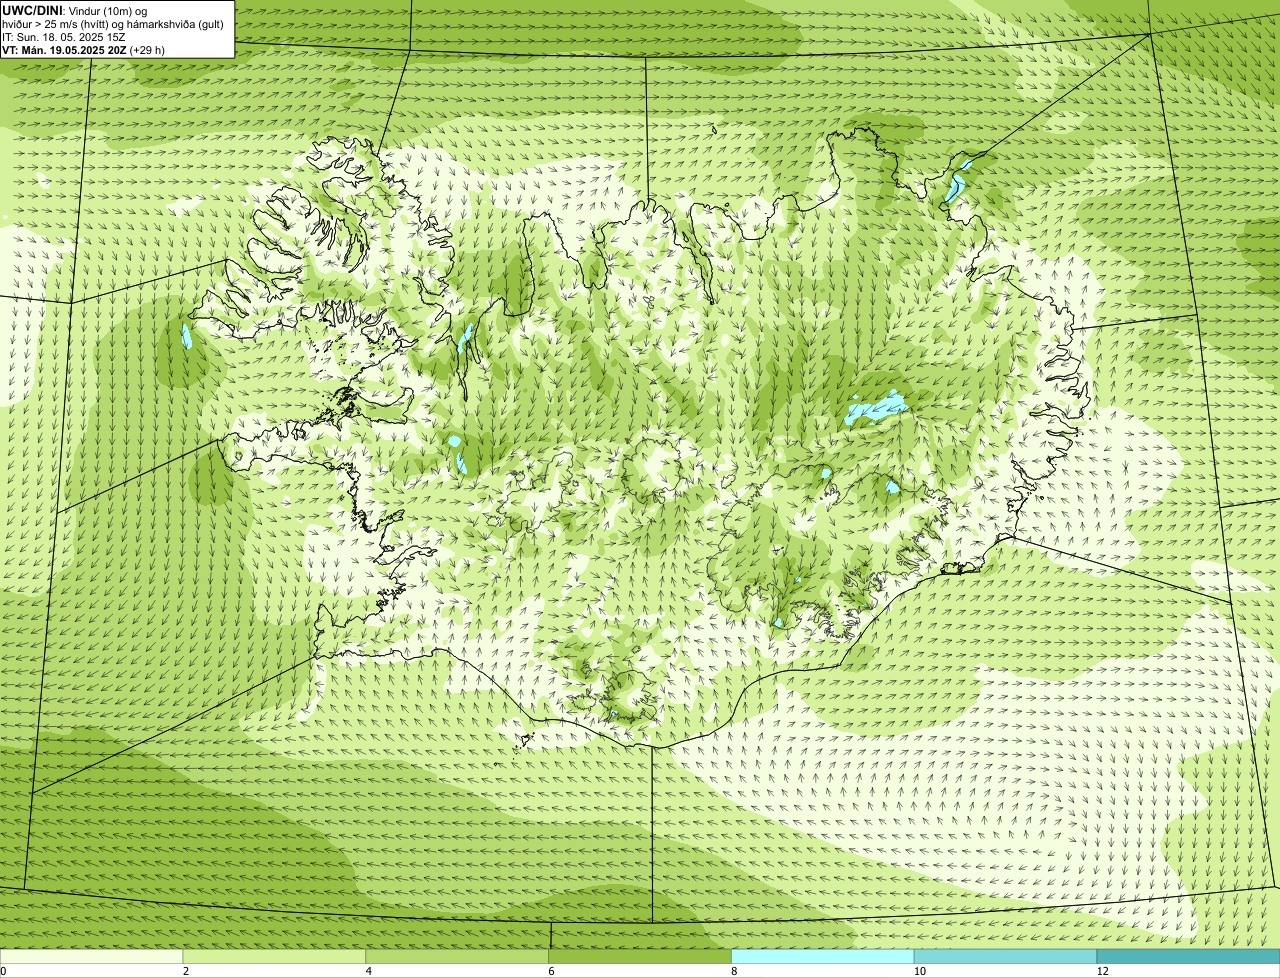Click the "UWC/DINI" title text
1280x978 pixels.
point(33,10)
